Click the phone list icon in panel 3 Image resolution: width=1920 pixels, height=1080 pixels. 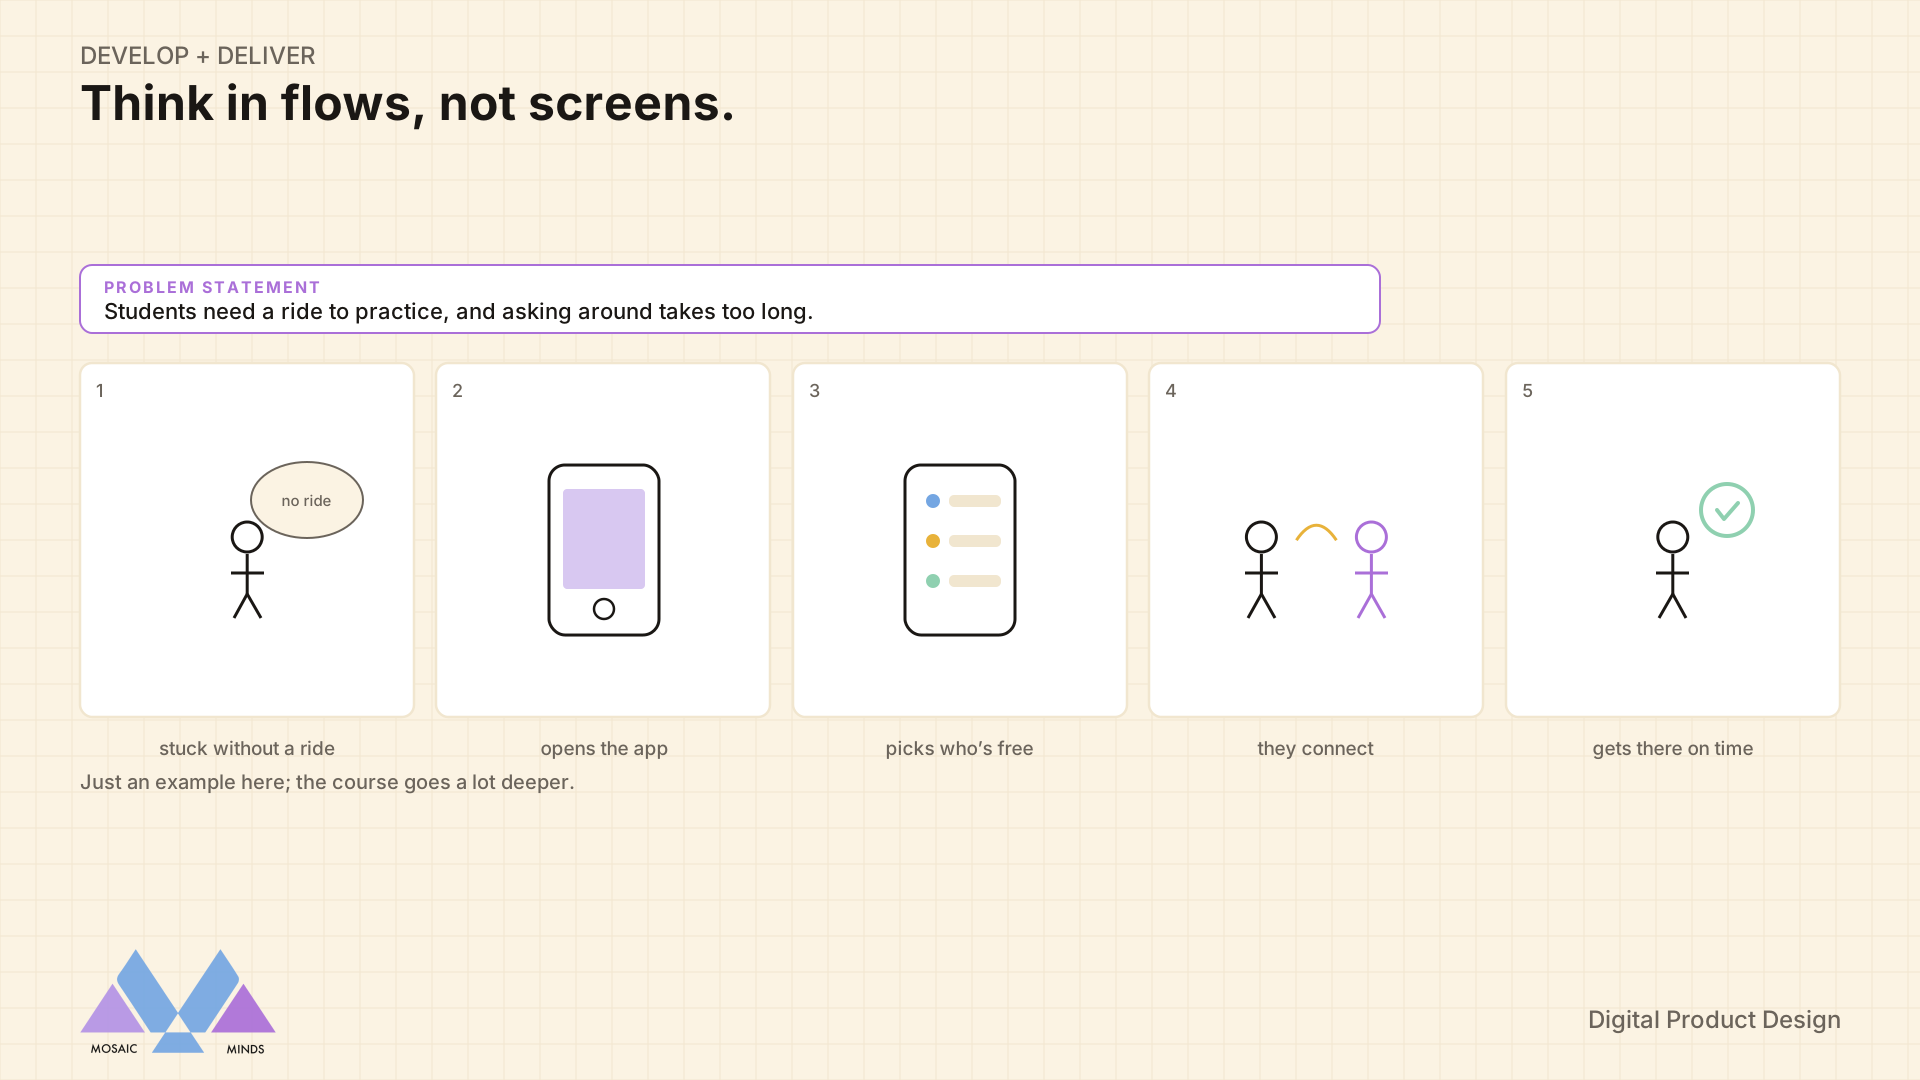[960, 550]
